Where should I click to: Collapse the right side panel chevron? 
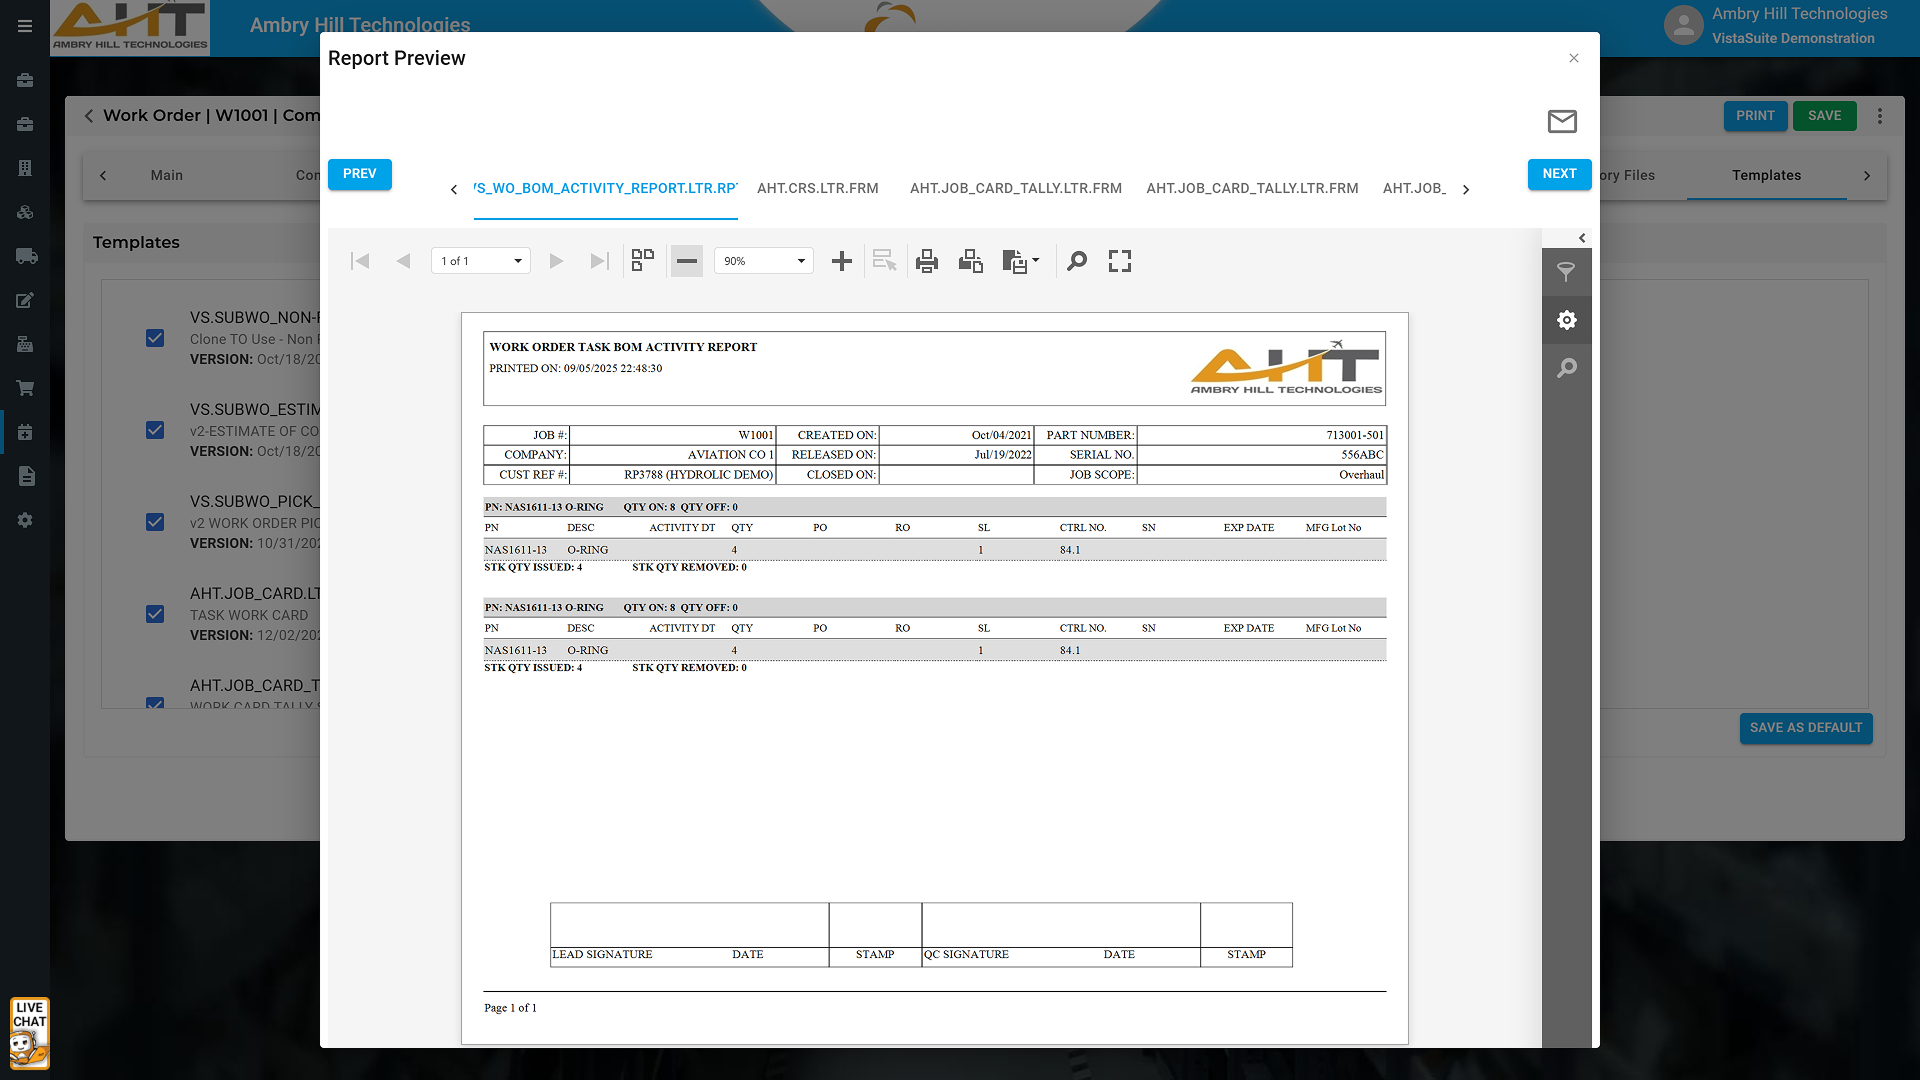1582,238
